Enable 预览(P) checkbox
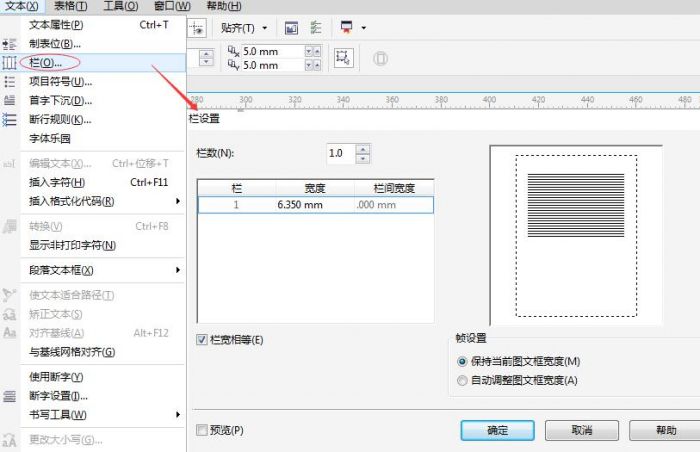 (202, 430)
